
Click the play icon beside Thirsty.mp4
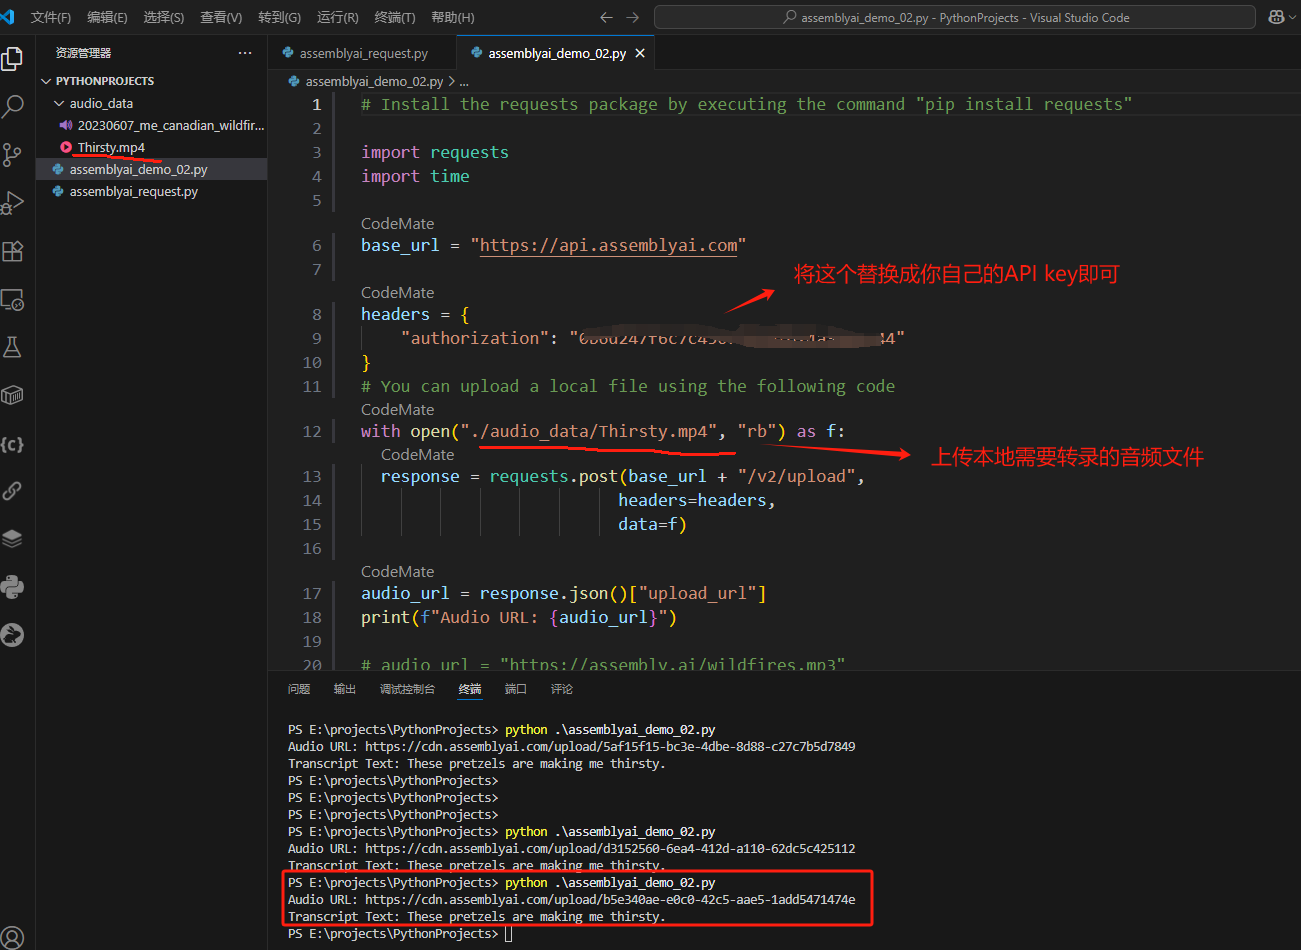(x=66, y=147)
